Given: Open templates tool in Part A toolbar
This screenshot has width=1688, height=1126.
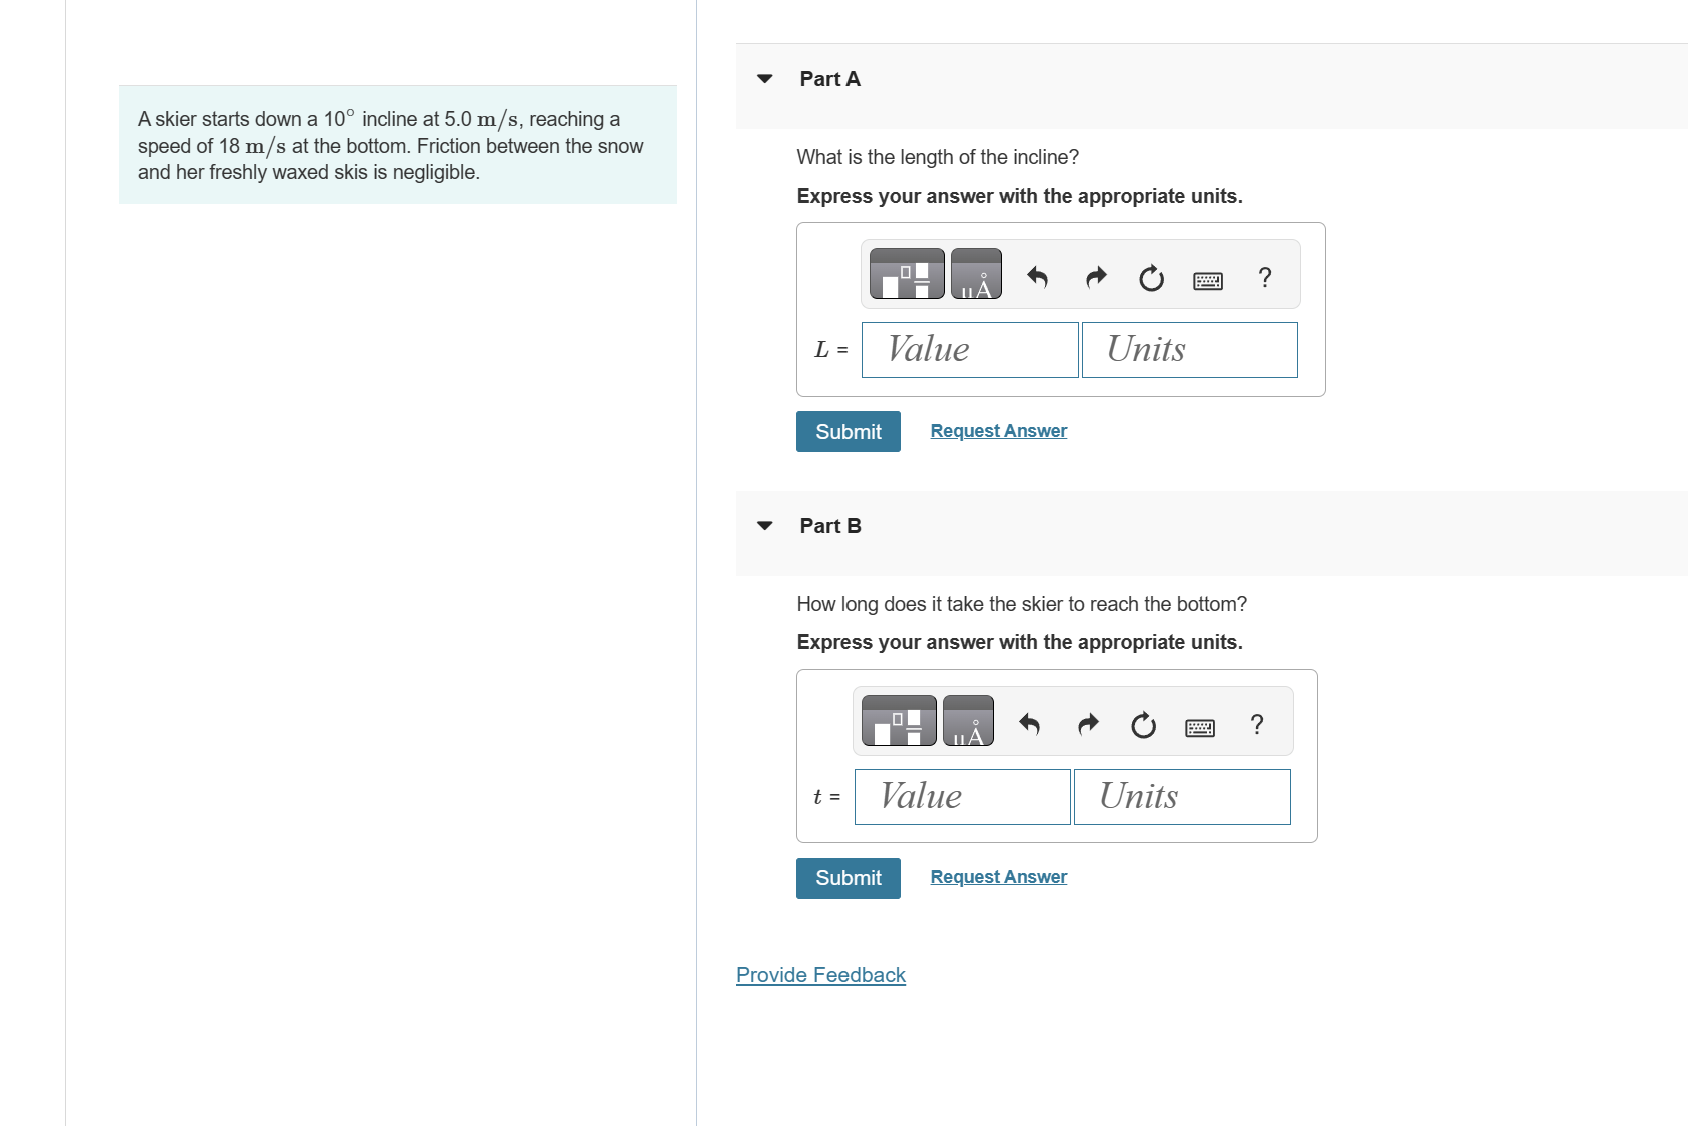Looking at the screenshot, I should (907, 274).
